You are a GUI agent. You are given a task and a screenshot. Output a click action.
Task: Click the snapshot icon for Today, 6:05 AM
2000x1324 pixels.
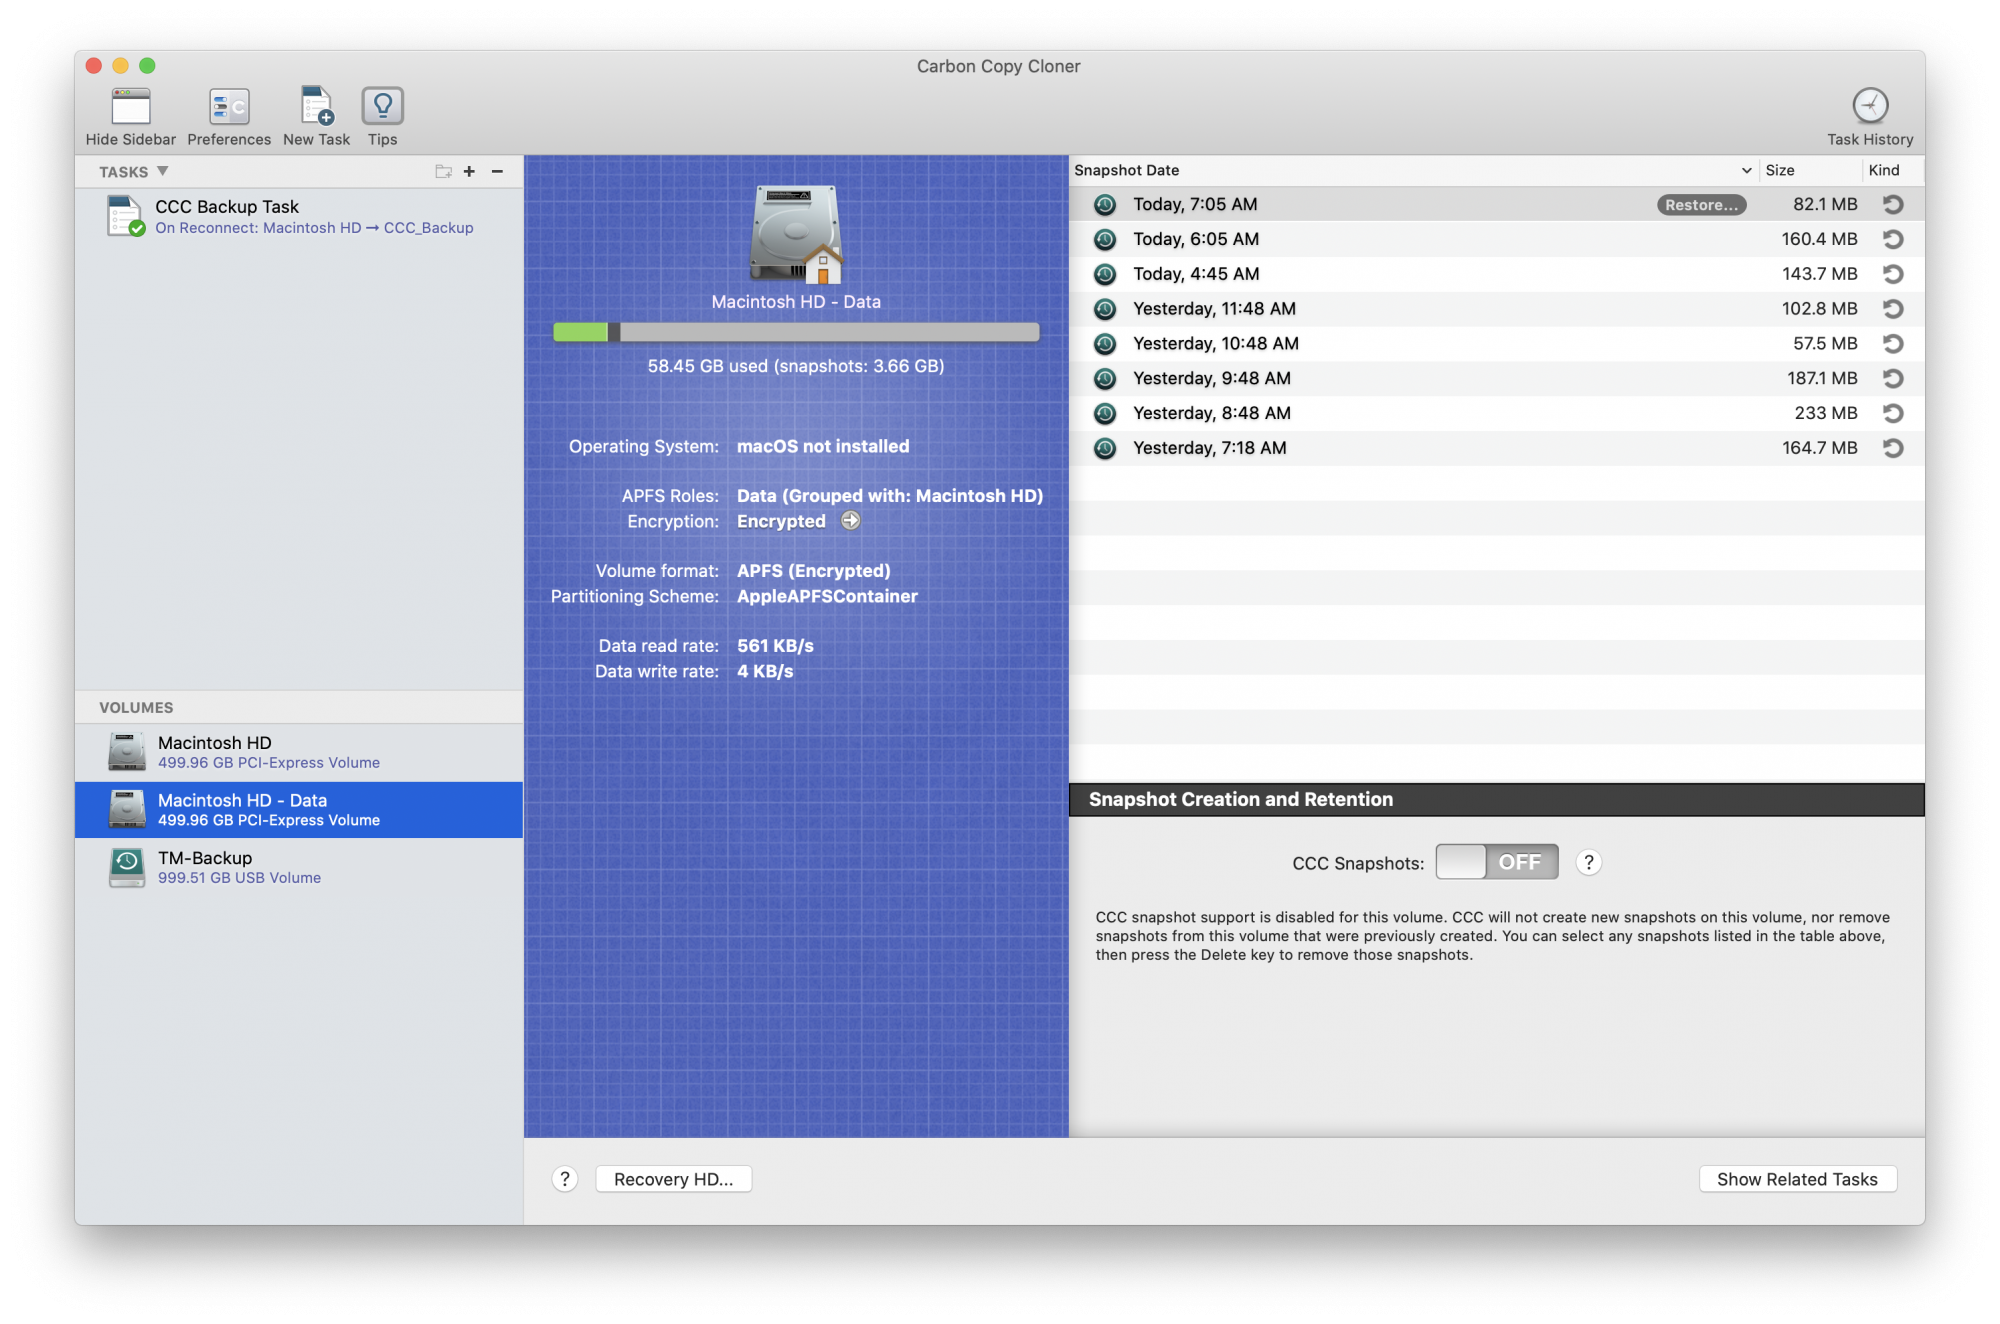(1104, 240)
